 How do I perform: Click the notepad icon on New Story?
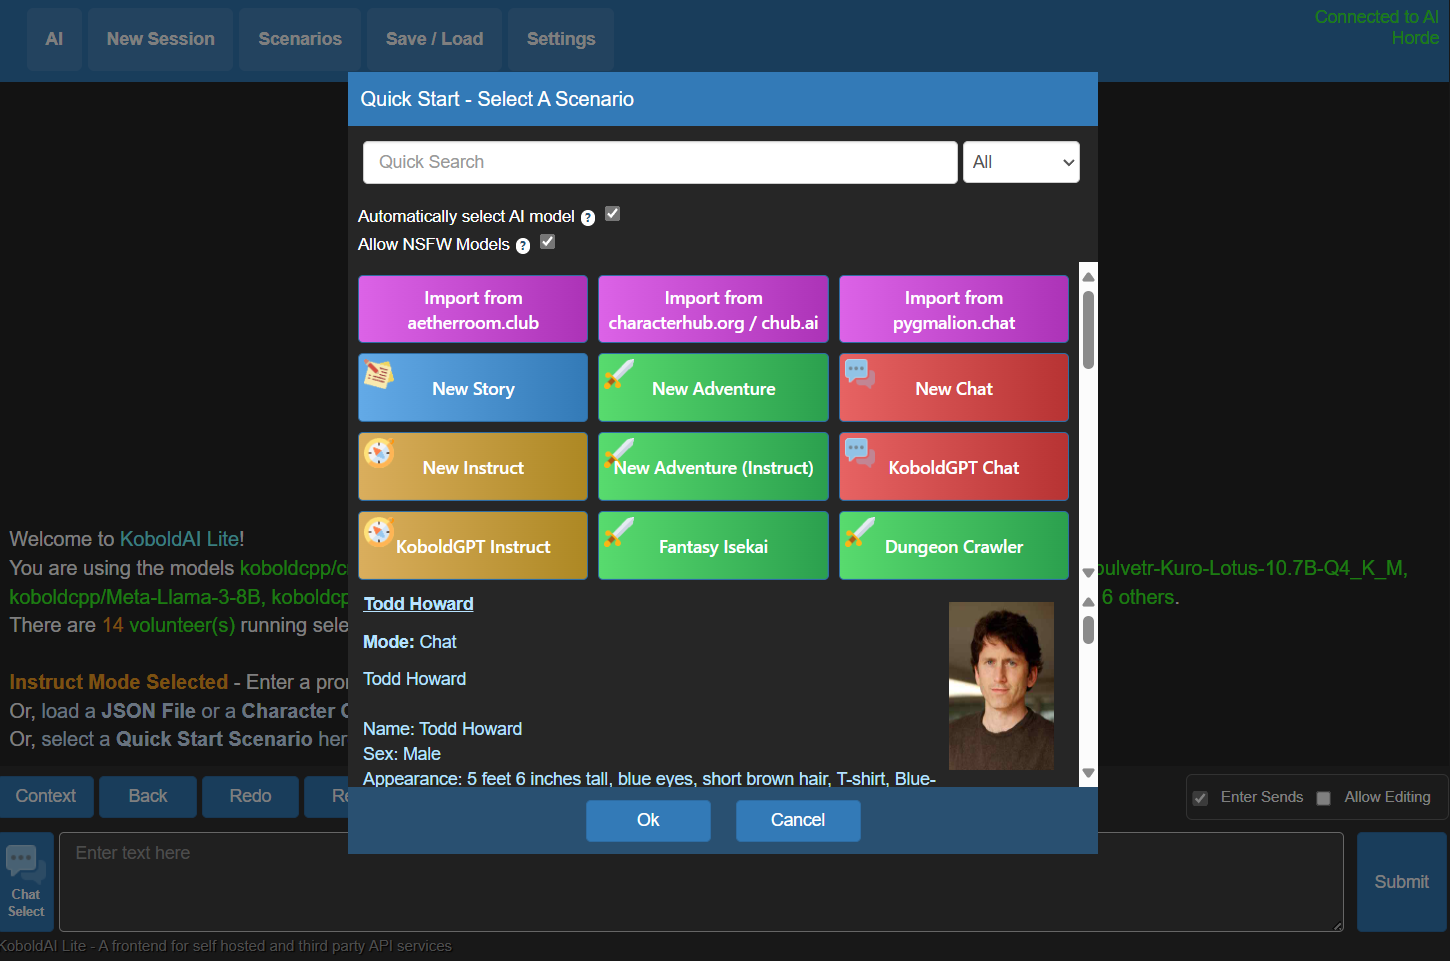378,374
